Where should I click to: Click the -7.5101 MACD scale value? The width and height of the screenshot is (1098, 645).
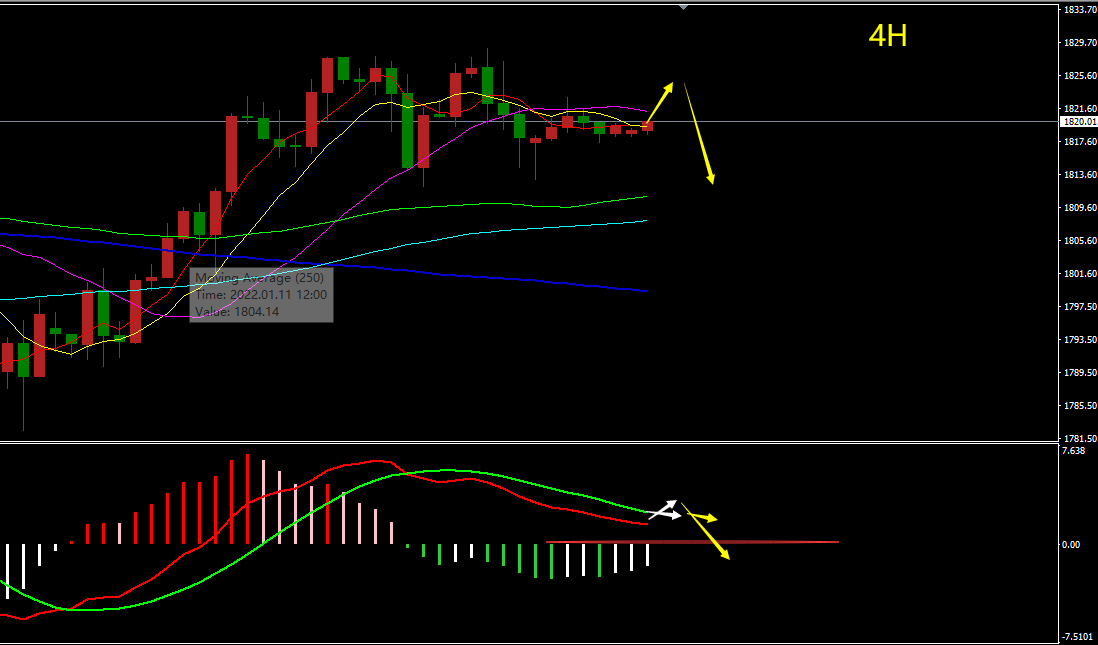1078,637
